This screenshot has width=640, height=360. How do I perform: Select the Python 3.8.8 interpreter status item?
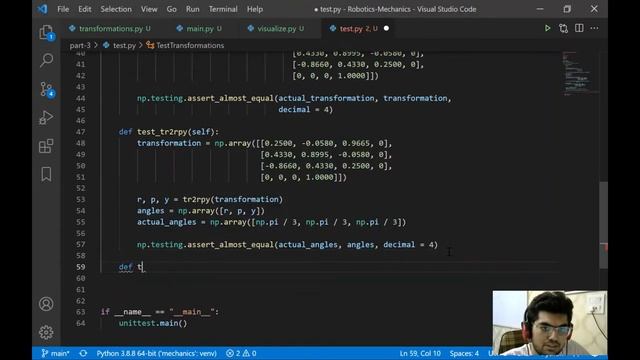click(x=156, y=353)
